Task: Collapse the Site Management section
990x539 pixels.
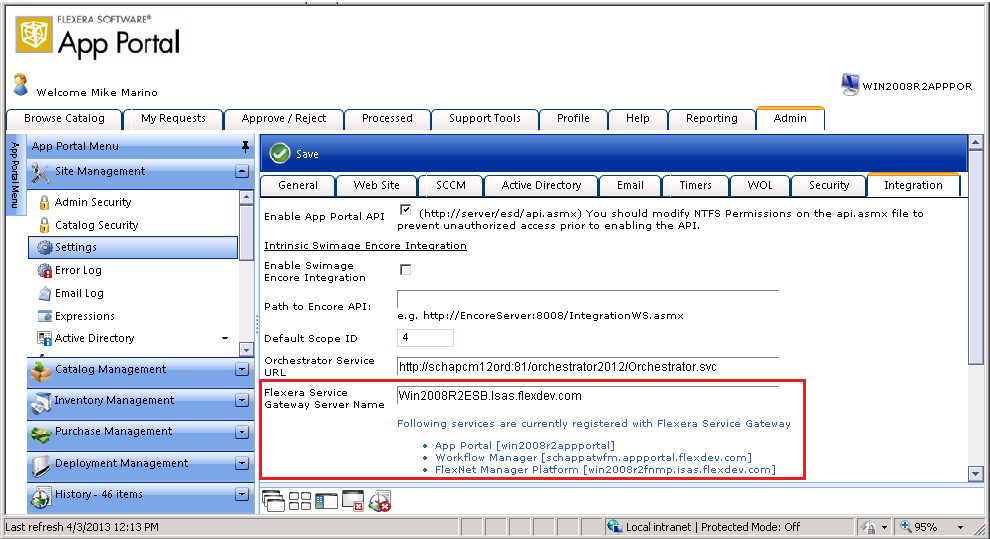Action: coord(242,172)
